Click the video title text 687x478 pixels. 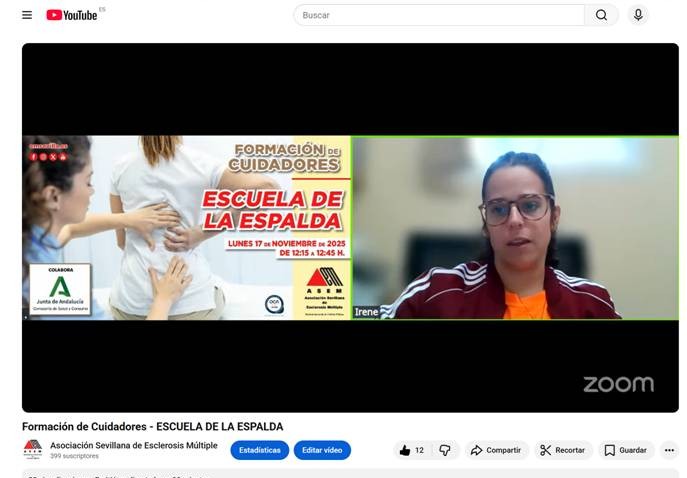[x=152, y=427]
